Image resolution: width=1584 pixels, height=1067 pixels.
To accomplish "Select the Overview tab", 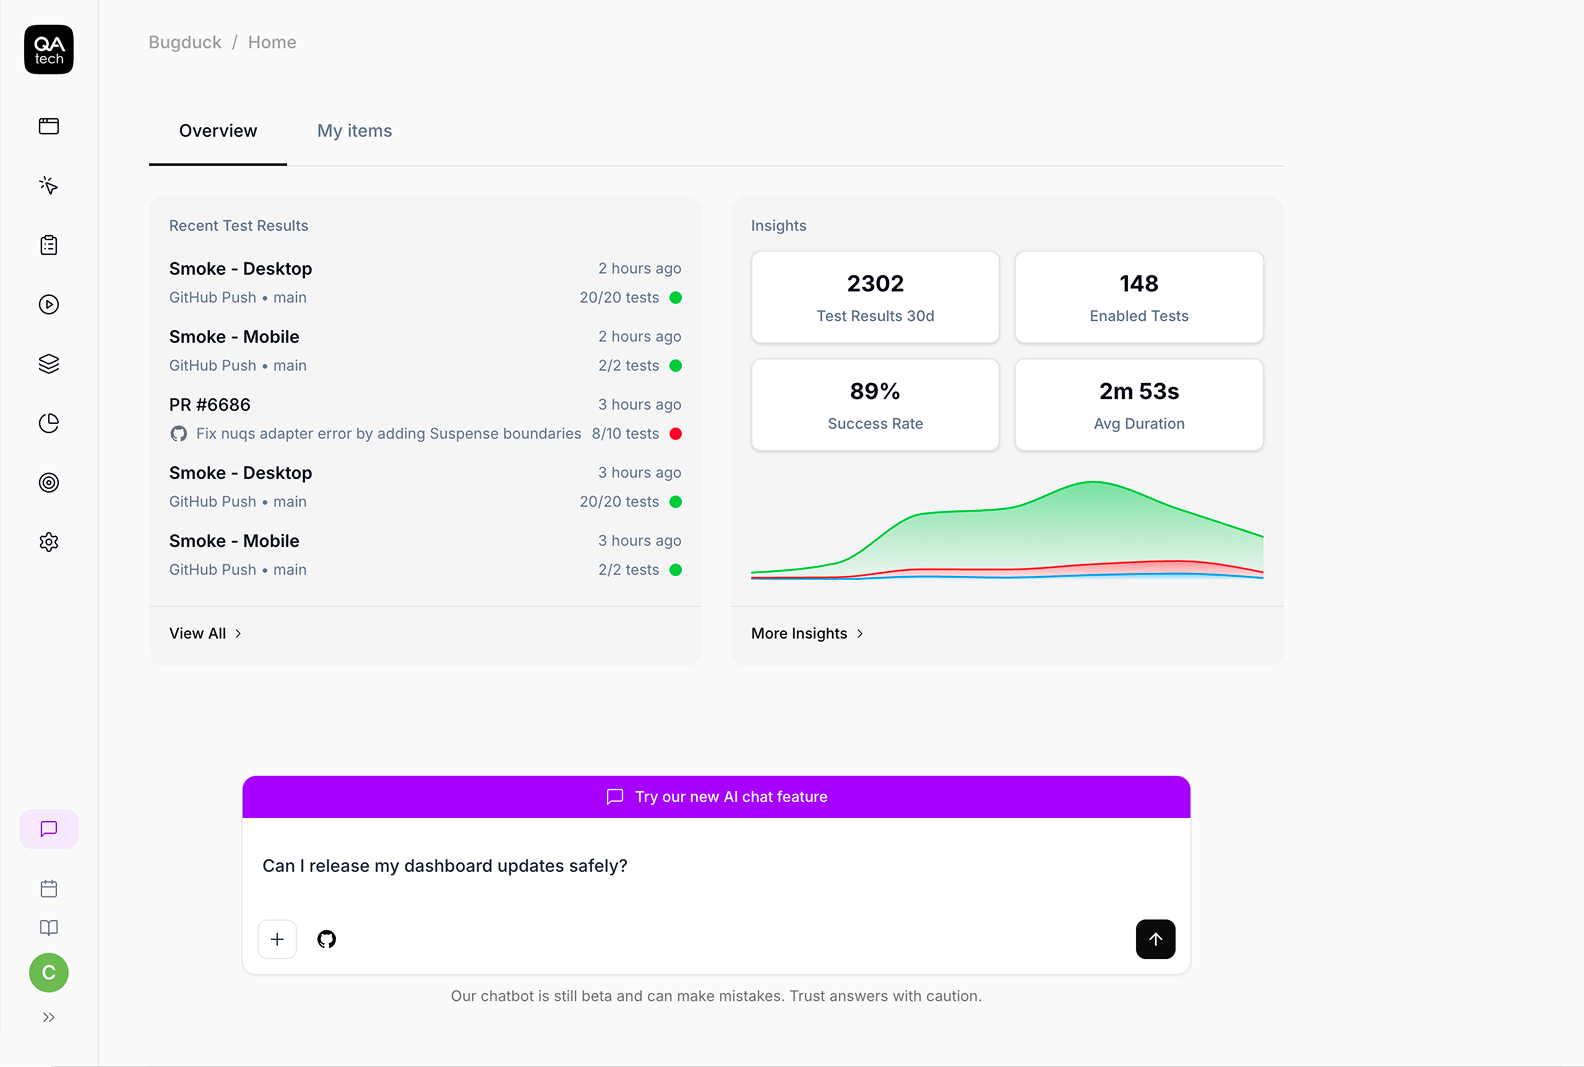I will tap(218, 131).
